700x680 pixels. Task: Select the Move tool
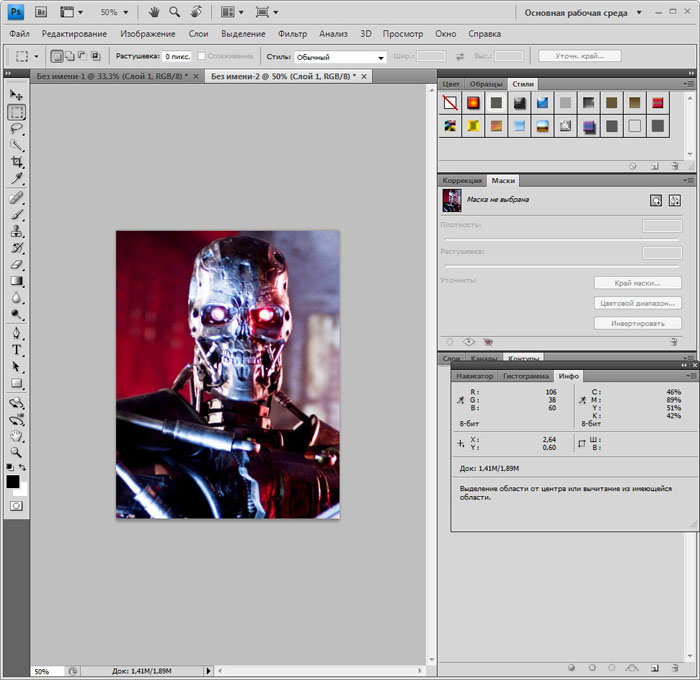16,94
